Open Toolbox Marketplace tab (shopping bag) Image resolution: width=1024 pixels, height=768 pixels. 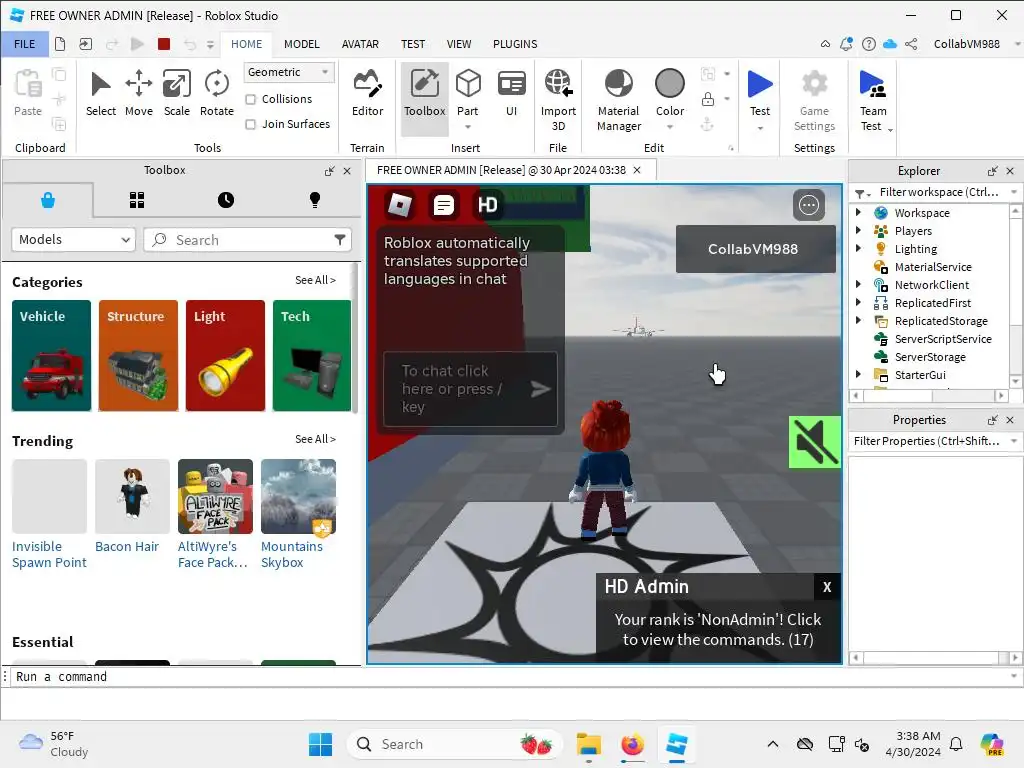point(48,200)
